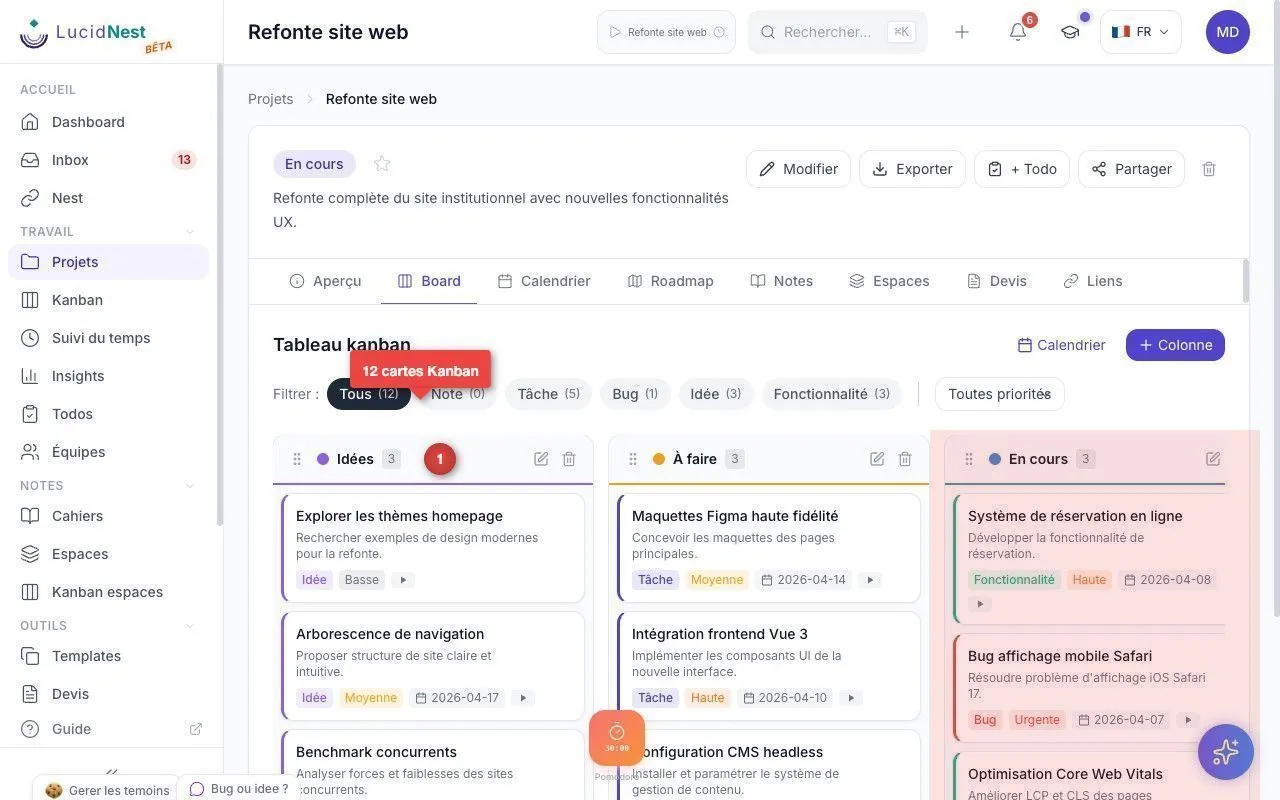Delete the À faire column
Image resolution: width=1280 pixels, height=800 pixels.
click(x=905, y=459)
